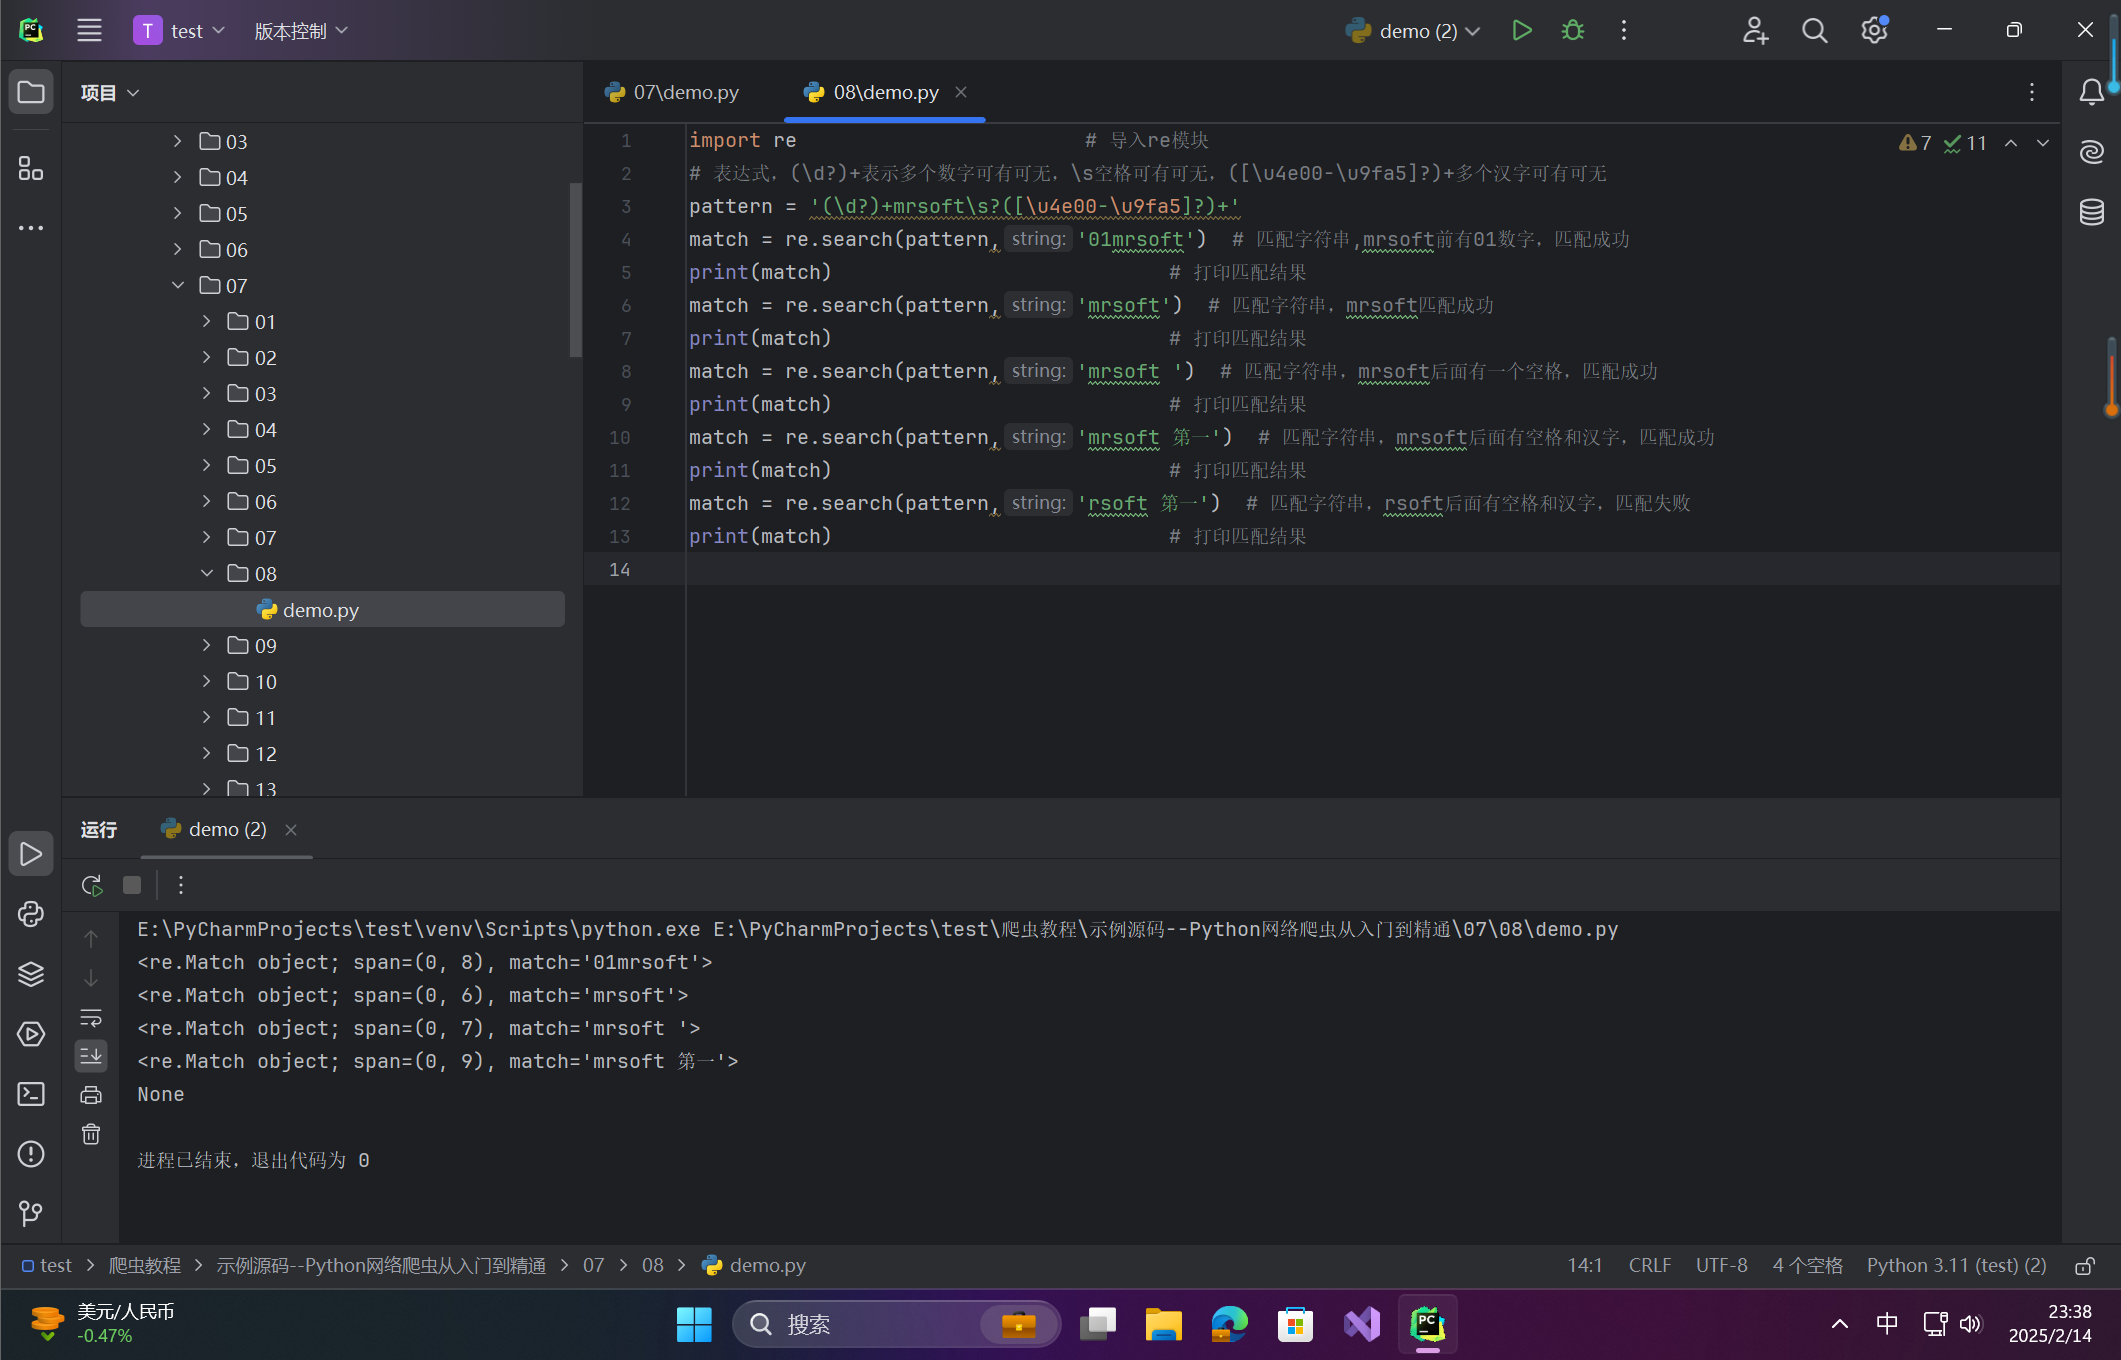Open 项目 view options dropdown

pyautogui.click(x=110, y=93)
